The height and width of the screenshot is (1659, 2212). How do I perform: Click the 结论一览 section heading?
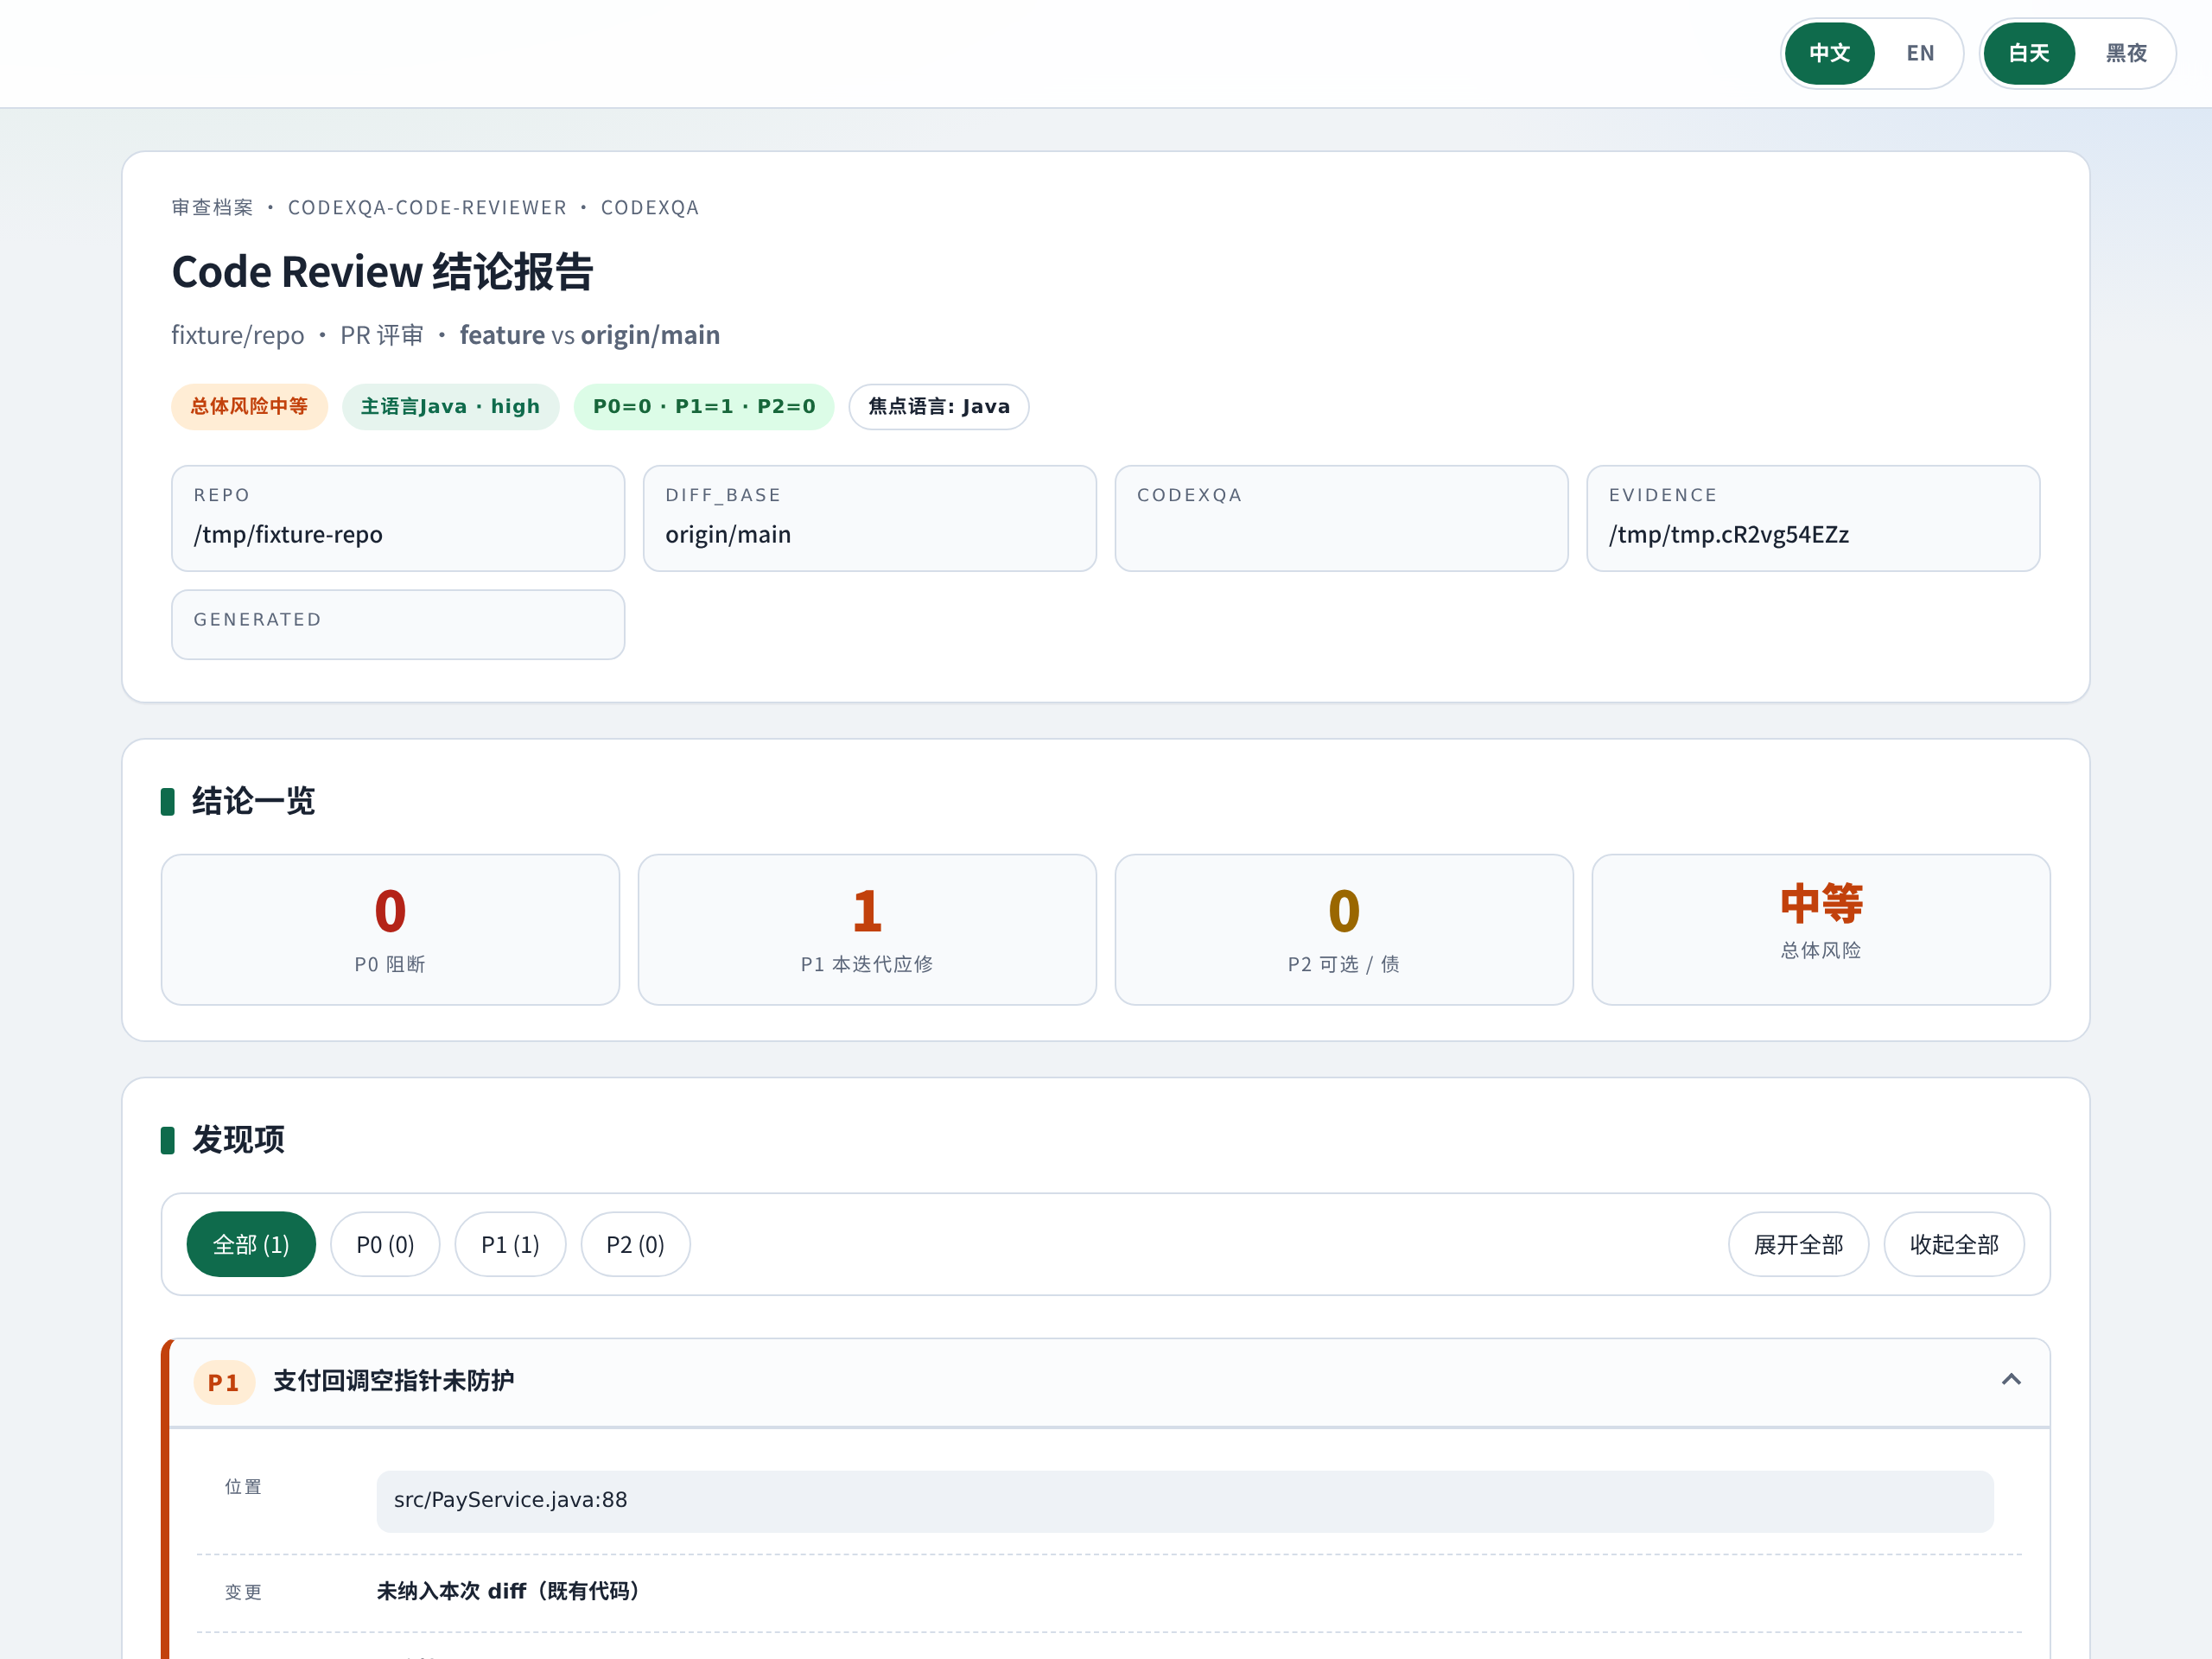[x=253, y=801]
